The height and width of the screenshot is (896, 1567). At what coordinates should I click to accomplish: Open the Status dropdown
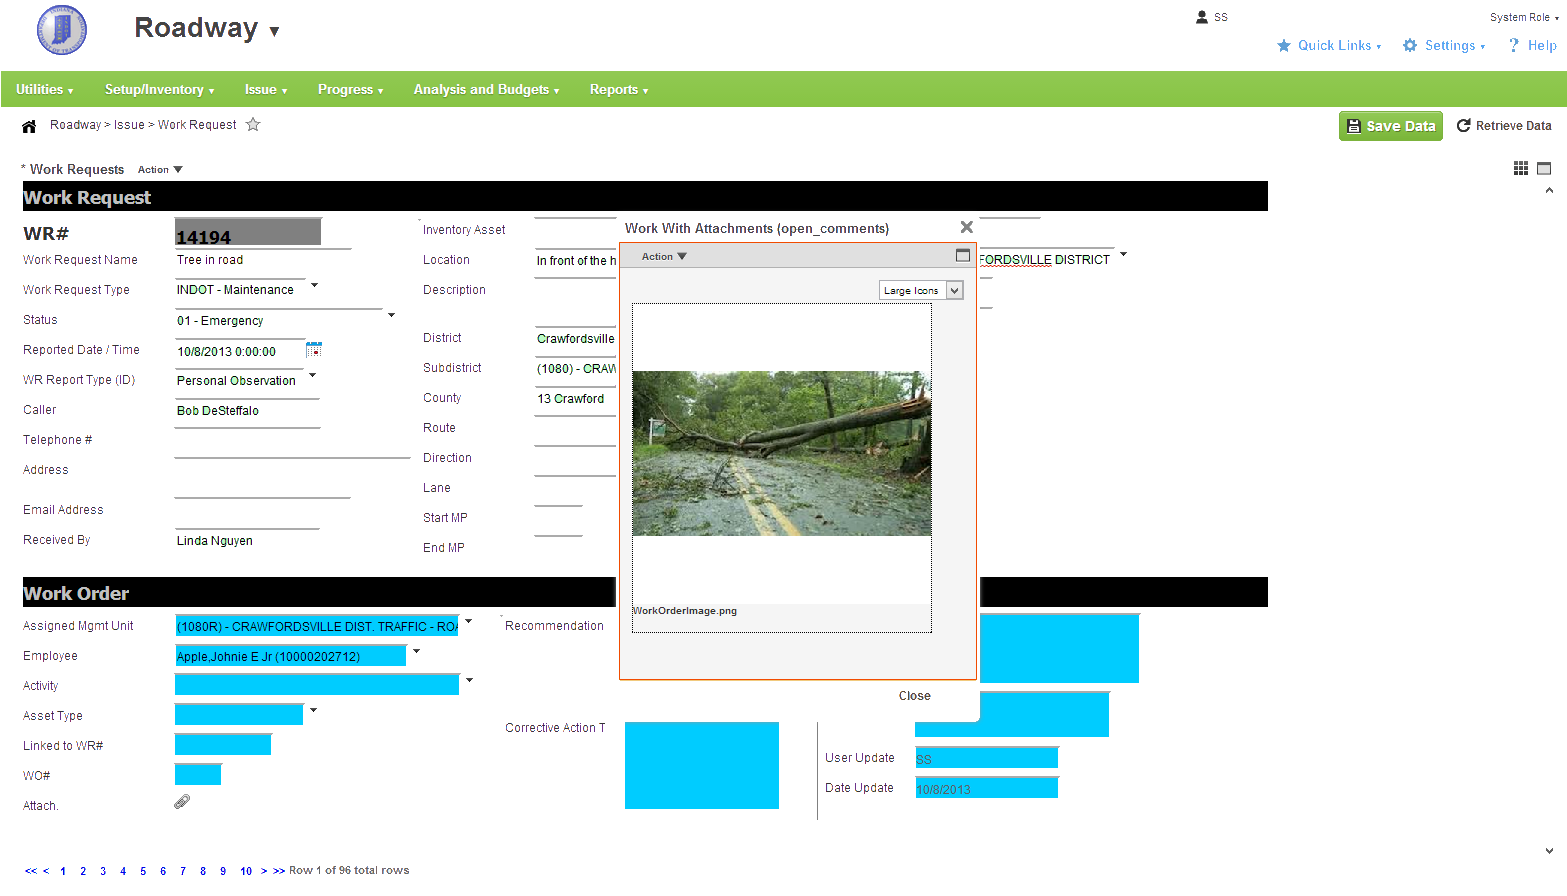(x=390, y=313)
